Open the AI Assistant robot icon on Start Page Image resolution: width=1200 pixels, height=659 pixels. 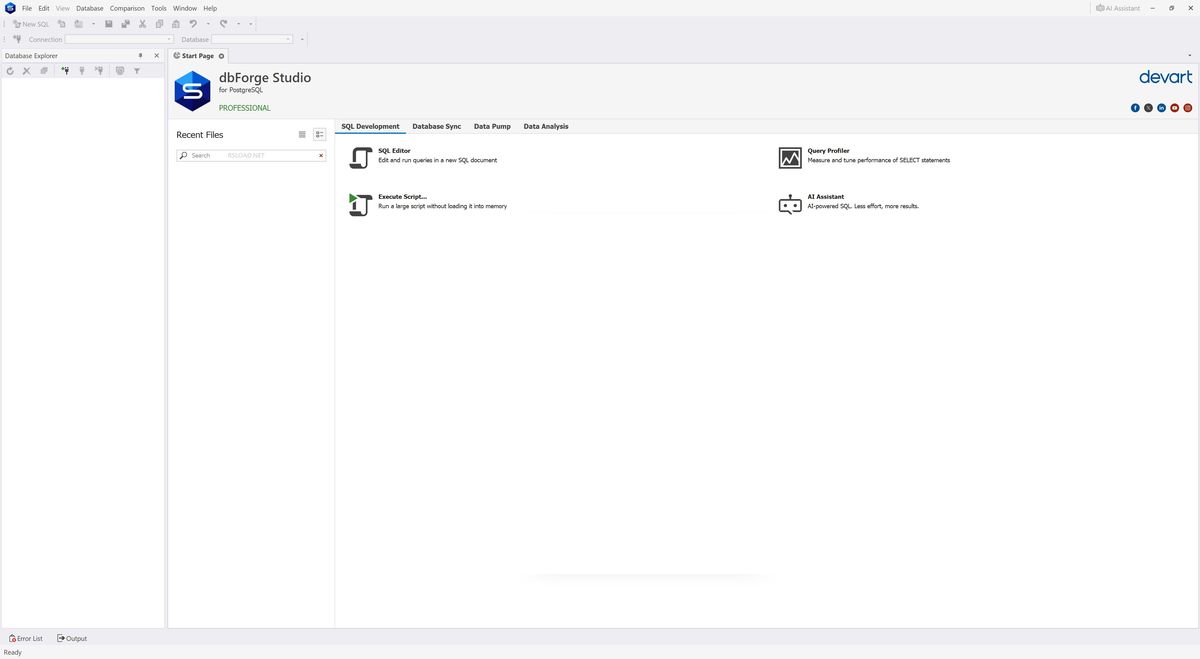(x=790, y=204)
